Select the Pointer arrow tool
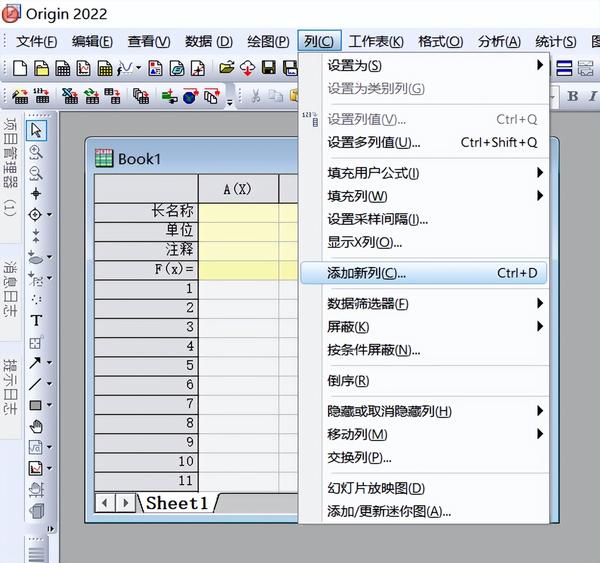Screen dimensions: 600x563 36,130
